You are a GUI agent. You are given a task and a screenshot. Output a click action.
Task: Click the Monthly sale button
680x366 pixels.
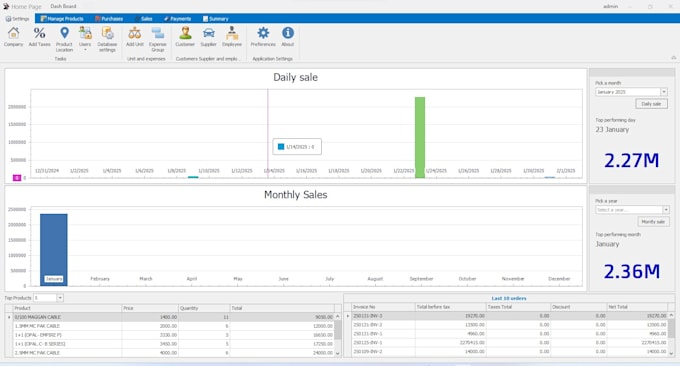[653, 222]
